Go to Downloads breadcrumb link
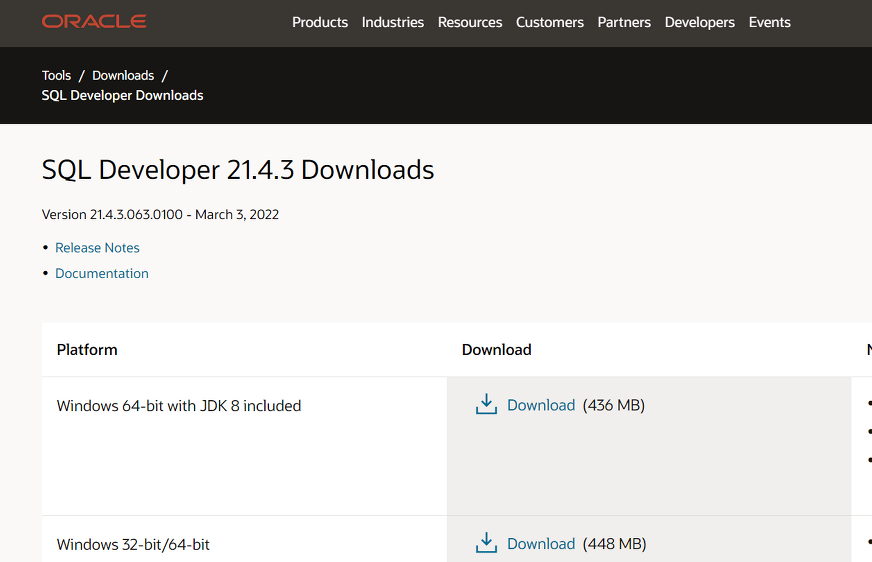The height and width of the screenshot is (562, 872). (123, 76)
